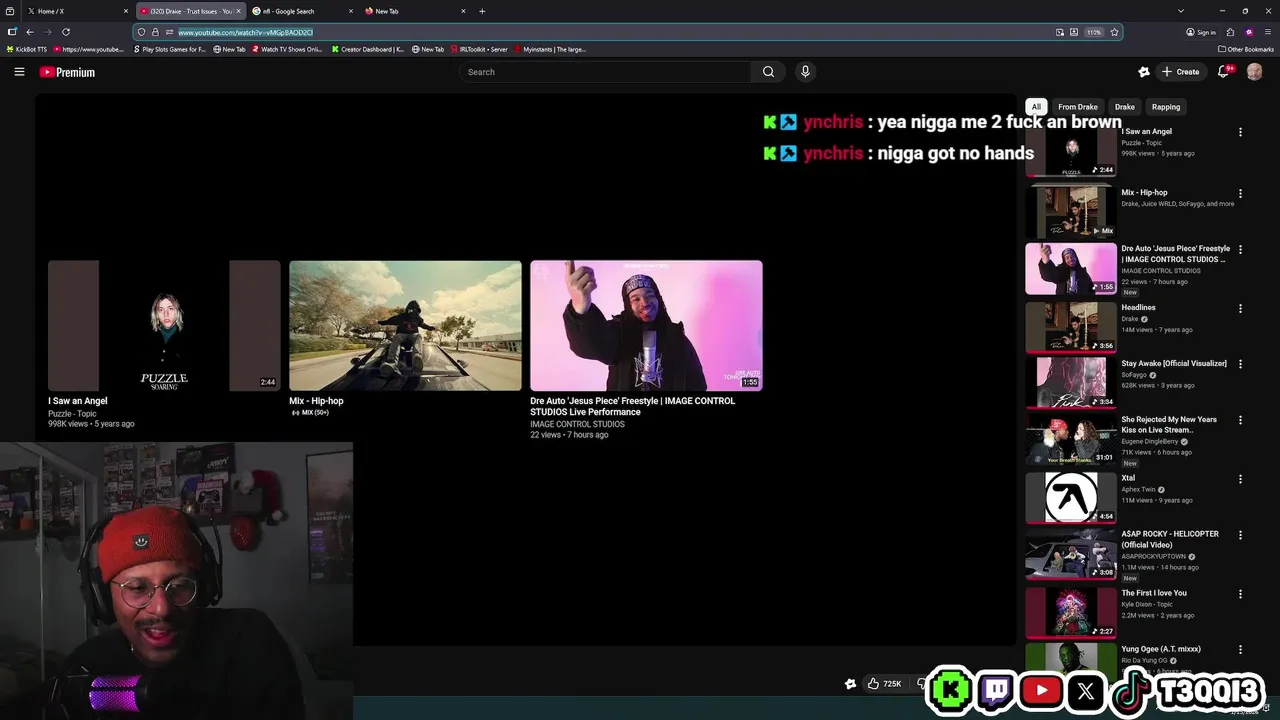Open the YouTube account avatar menu

[1254, 72]
